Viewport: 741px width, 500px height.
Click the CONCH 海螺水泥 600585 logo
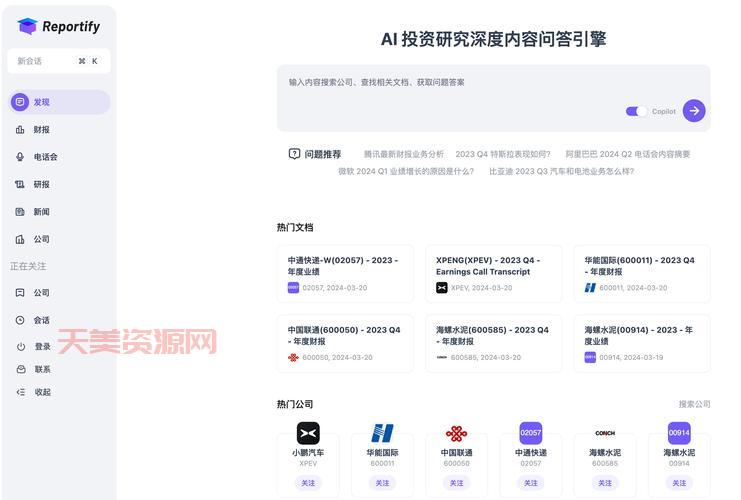pos(605,433)
